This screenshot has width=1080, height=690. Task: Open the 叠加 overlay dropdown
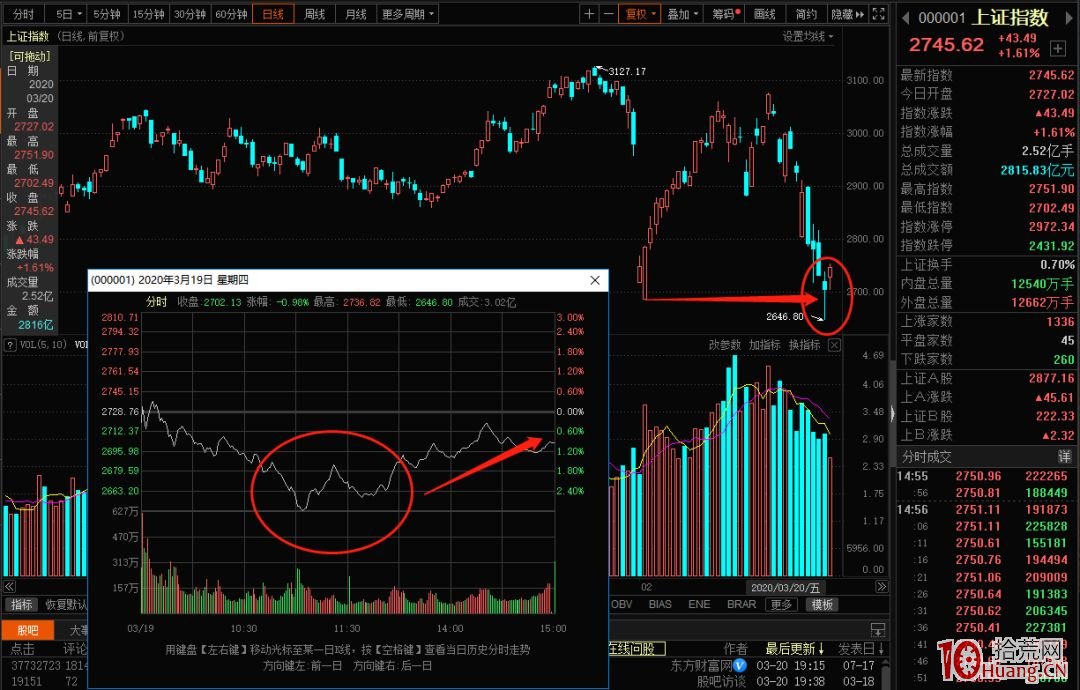coord(683,14)
